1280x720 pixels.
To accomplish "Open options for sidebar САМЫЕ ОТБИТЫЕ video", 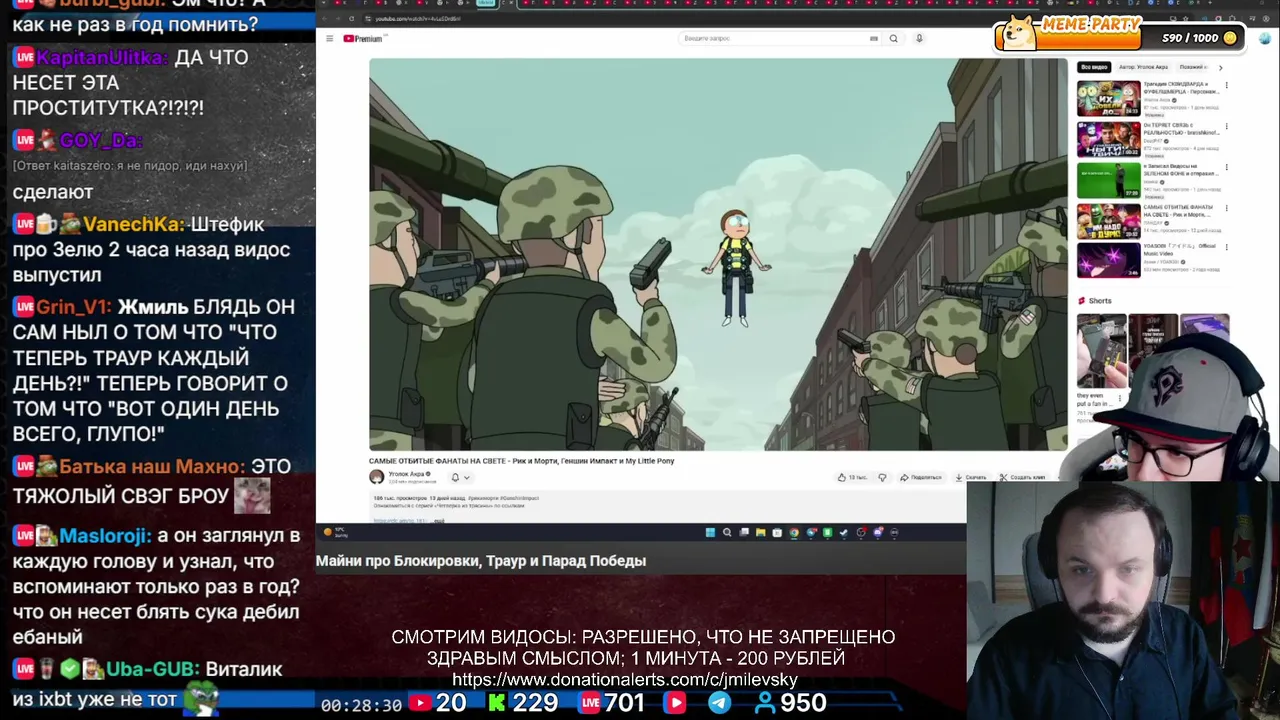I will 1227,209.
